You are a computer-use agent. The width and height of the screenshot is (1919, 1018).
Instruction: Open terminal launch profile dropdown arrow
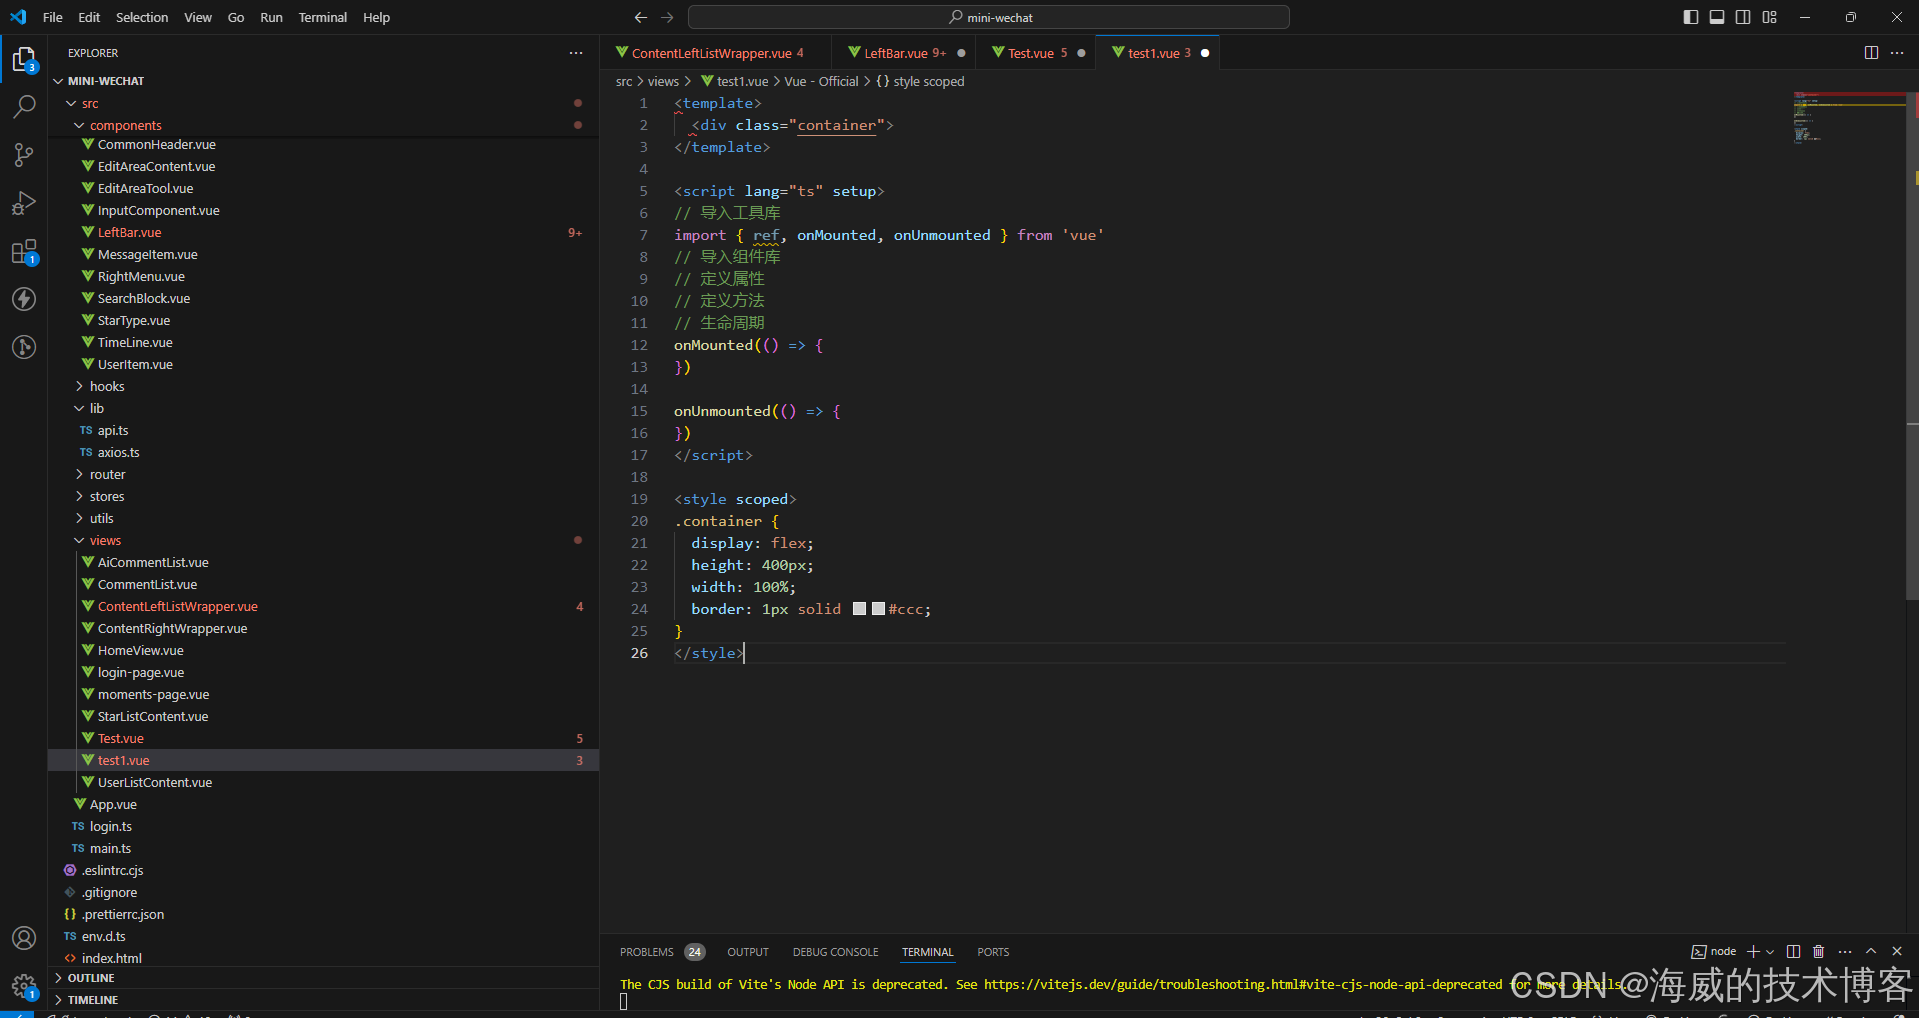point(1770,951)
